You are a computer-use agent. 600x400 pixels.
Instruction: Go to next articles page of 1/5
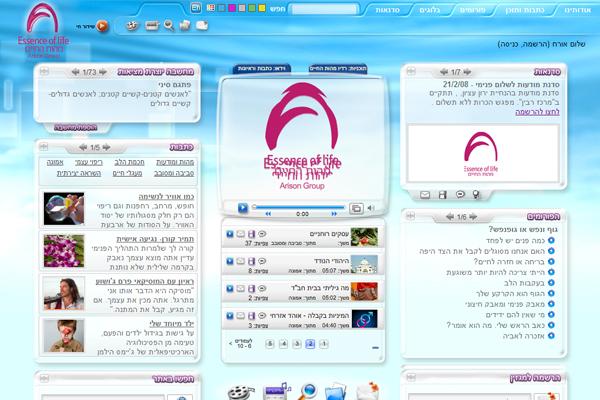106,147
